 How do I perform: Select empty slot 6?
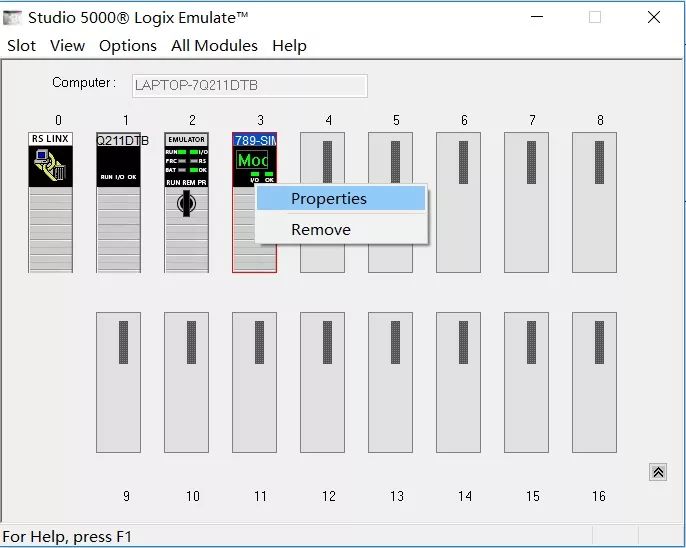pyautogui.click(x=458, y=202)
